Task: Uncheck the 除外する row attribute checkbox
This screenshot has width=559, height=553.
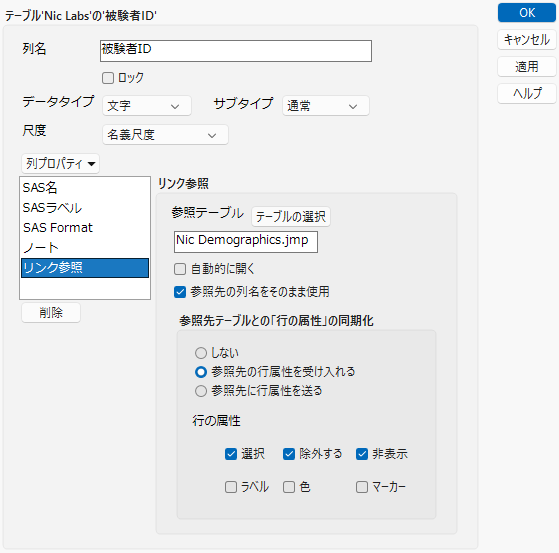Action: point(289,454)
